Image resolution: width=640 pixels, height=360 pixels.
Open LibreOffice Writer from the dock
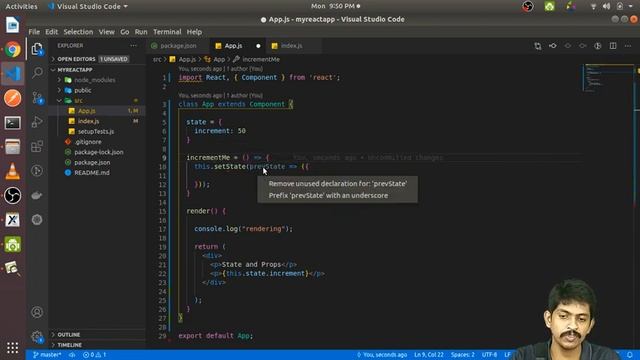coord(13,25)
